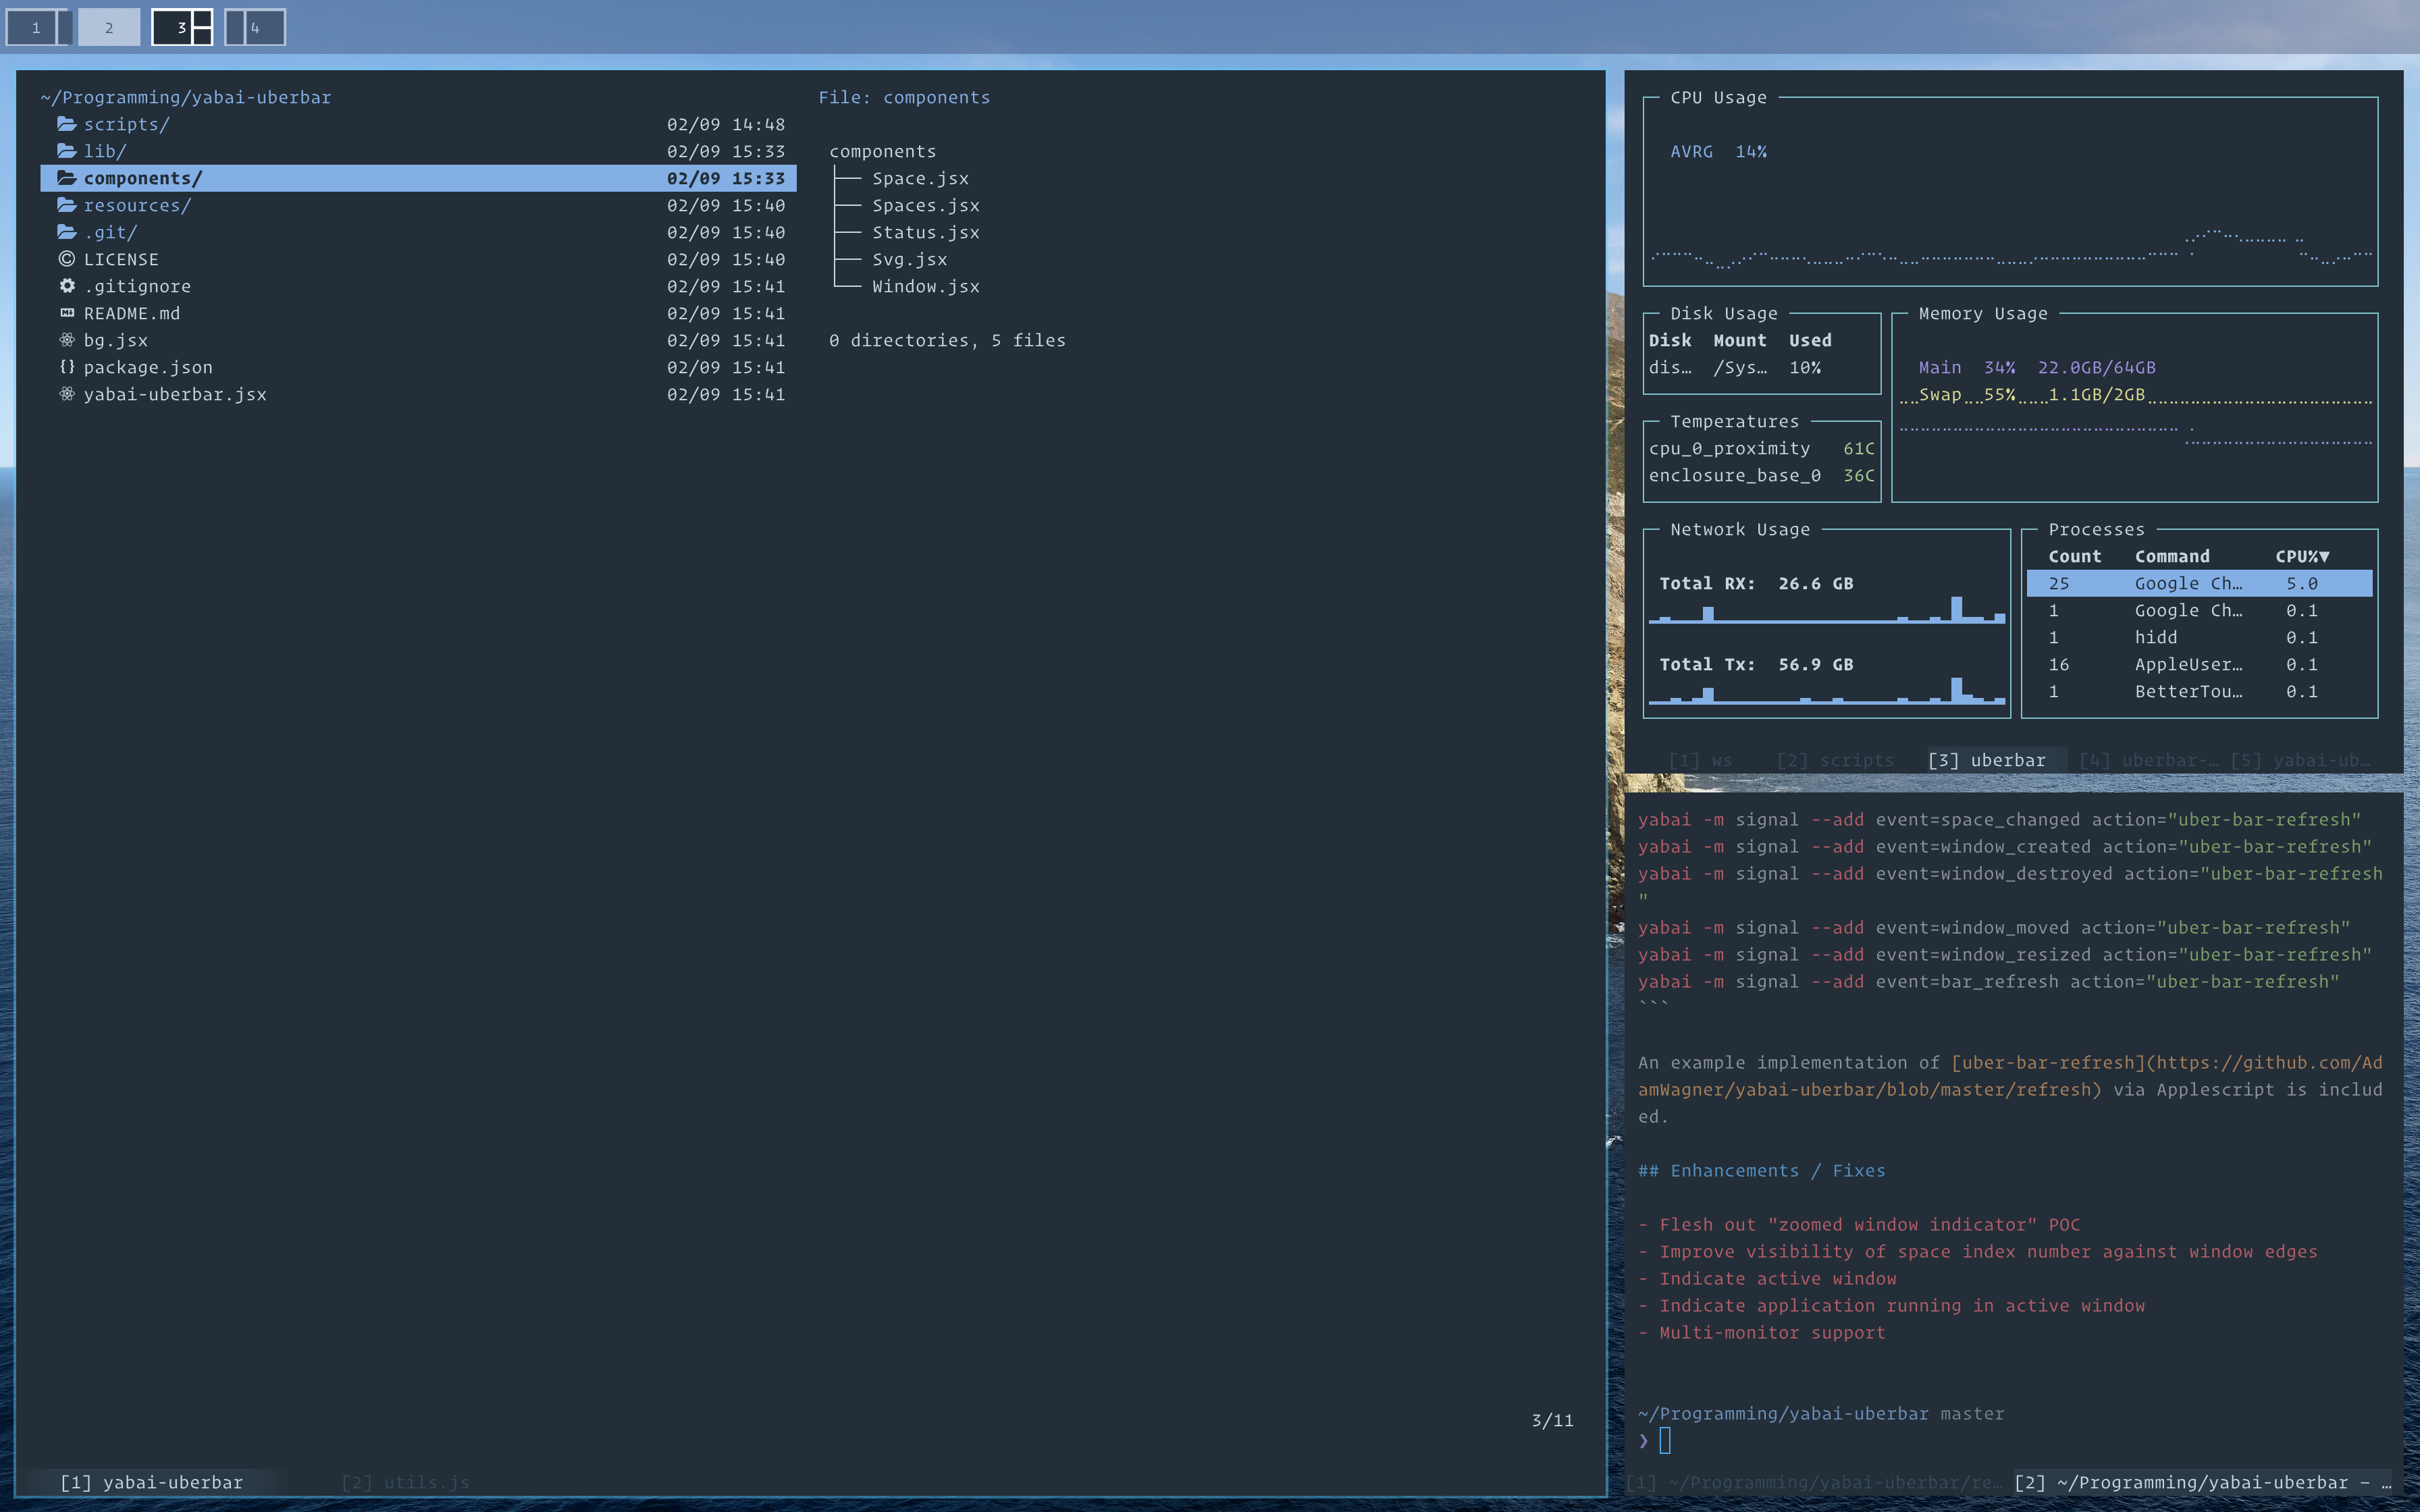2420x1512 pixels.
Task: Switch to space 1 in top bar
Action: coord(38,27)
